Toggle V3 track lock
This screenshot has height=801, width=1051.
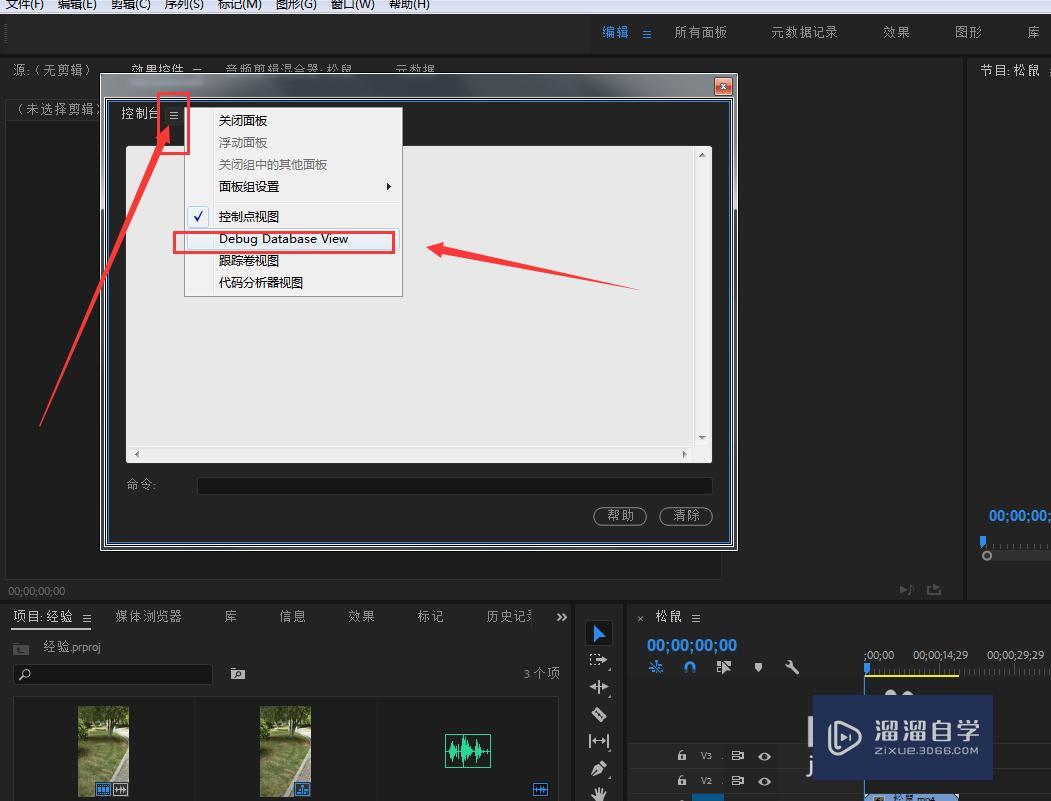tap(682, 755)
